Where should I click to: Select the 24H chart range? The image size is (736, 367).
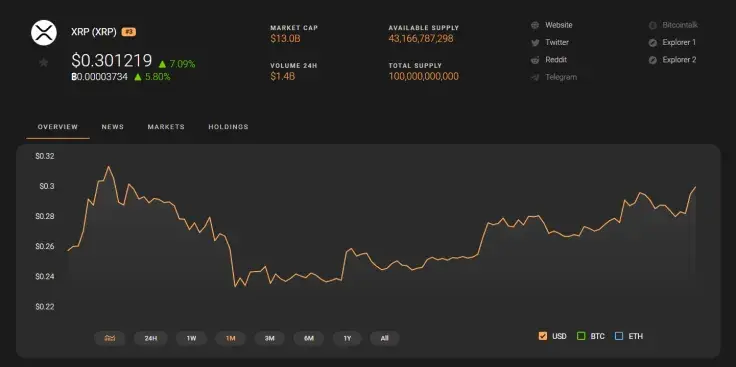pyautogui.click(x=151, y=338)
